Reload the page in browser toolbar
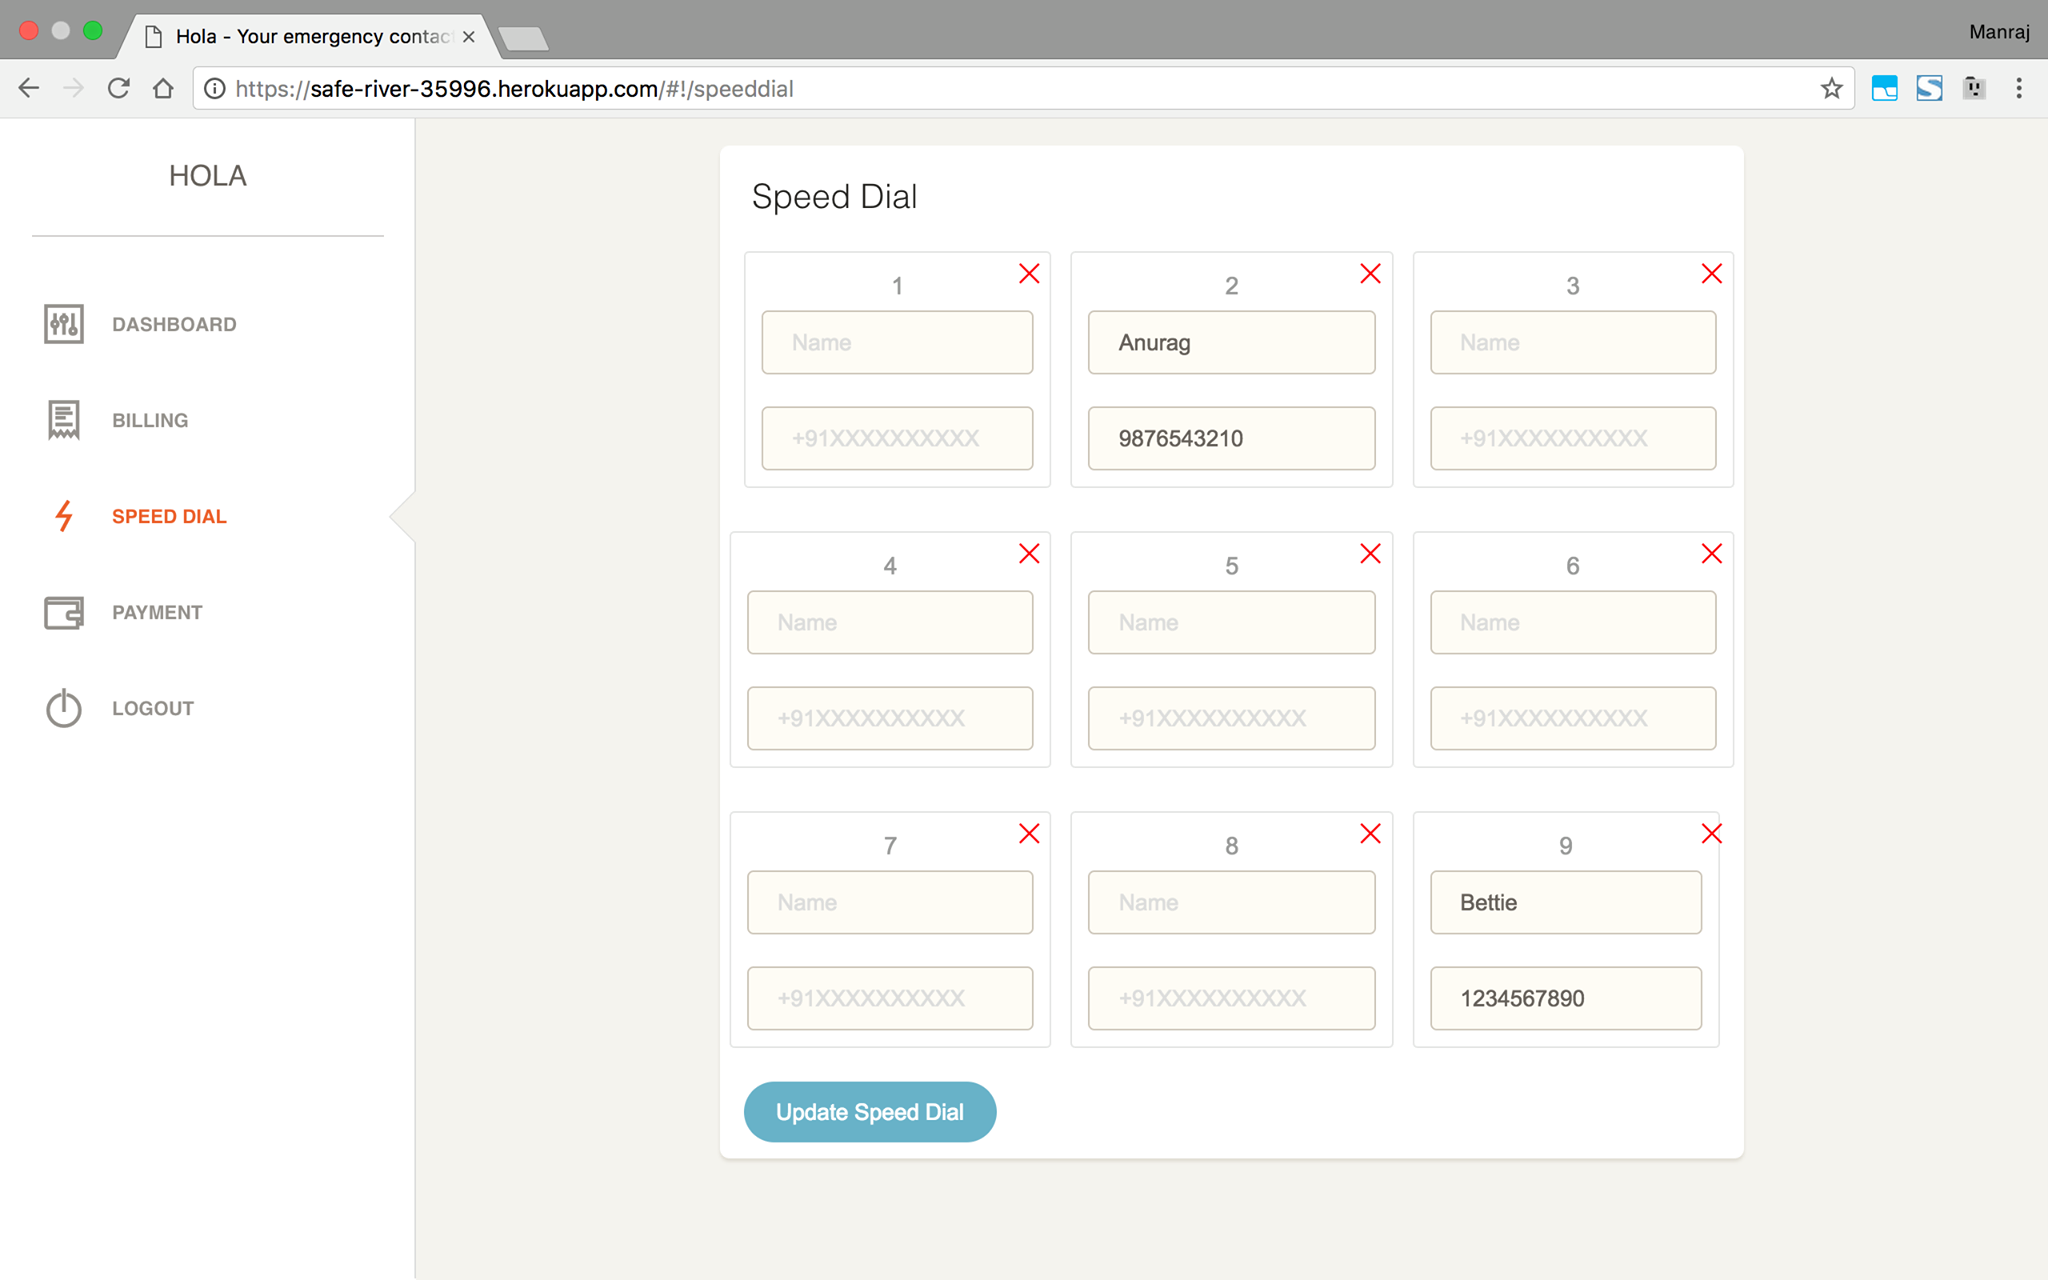Viewport: 2048px width, 1280px height. pos(119,89)
